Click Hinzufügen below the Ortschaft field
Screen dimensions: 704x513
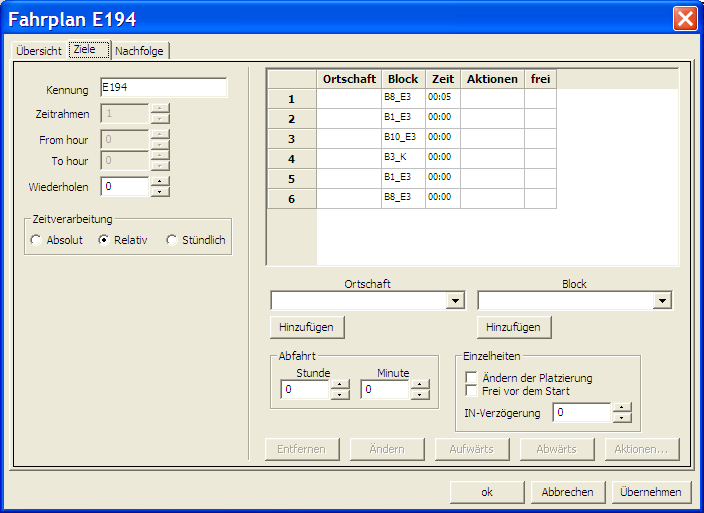pos(307,327)
